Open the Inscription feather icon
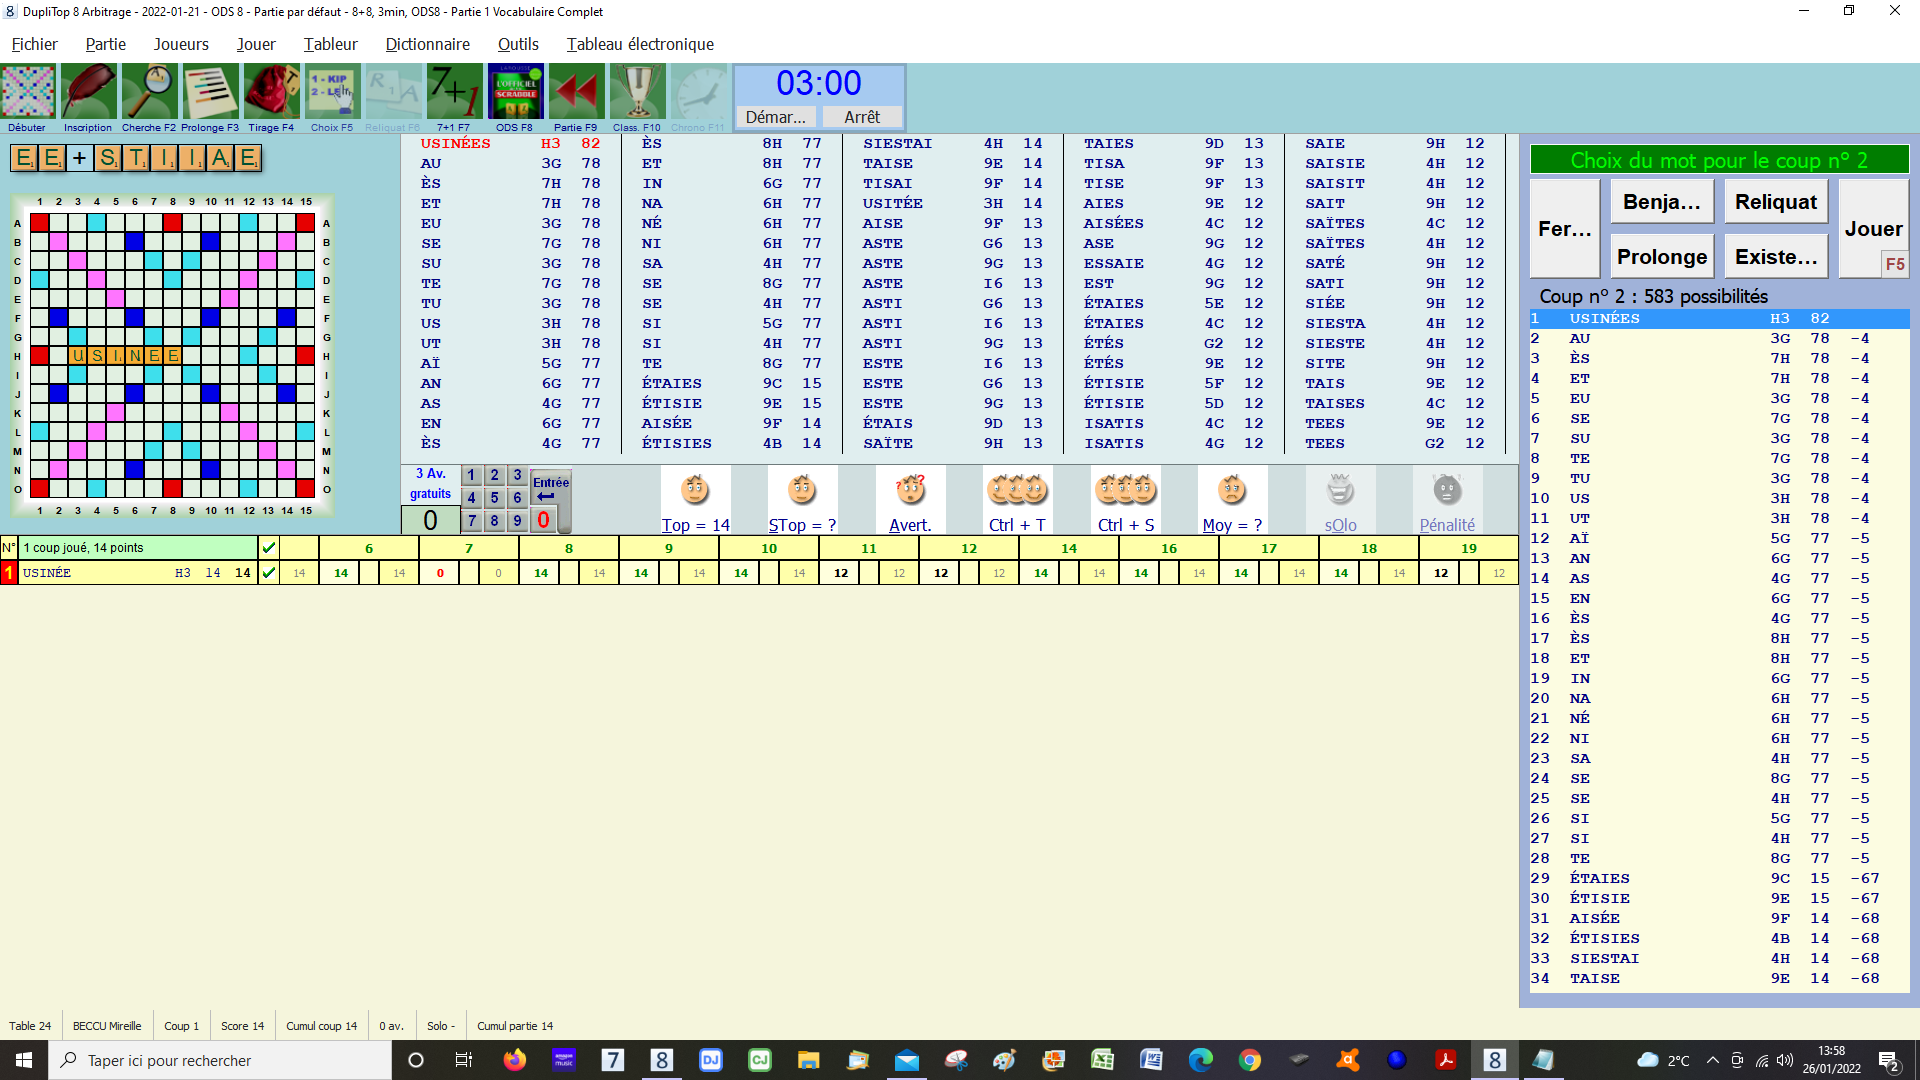 [x=88, y=92]
